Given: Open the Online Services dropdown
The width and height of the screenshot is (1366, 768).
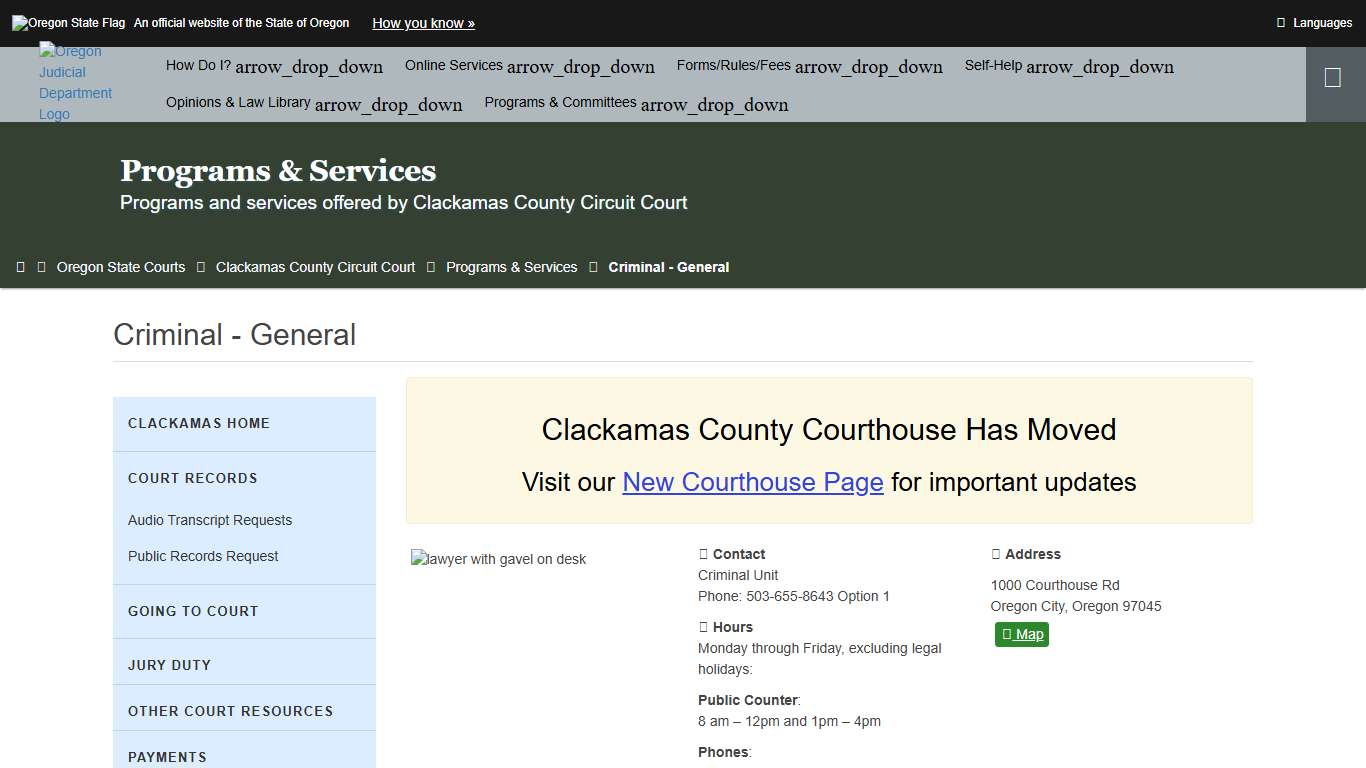Looking at the screenshot, I should 529,65.
